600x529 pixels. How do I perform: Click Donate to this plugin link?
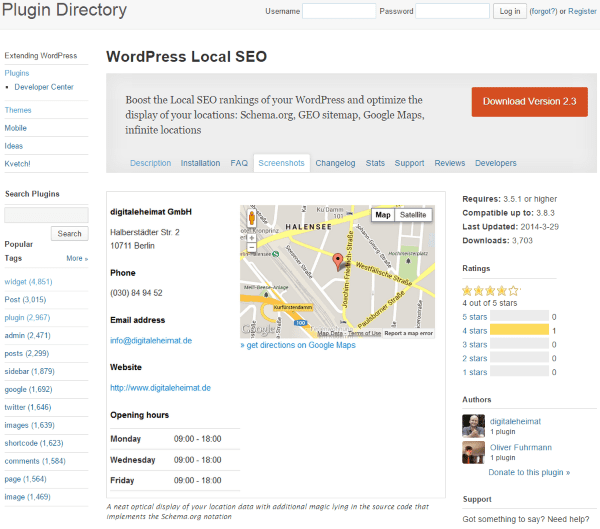529,472
